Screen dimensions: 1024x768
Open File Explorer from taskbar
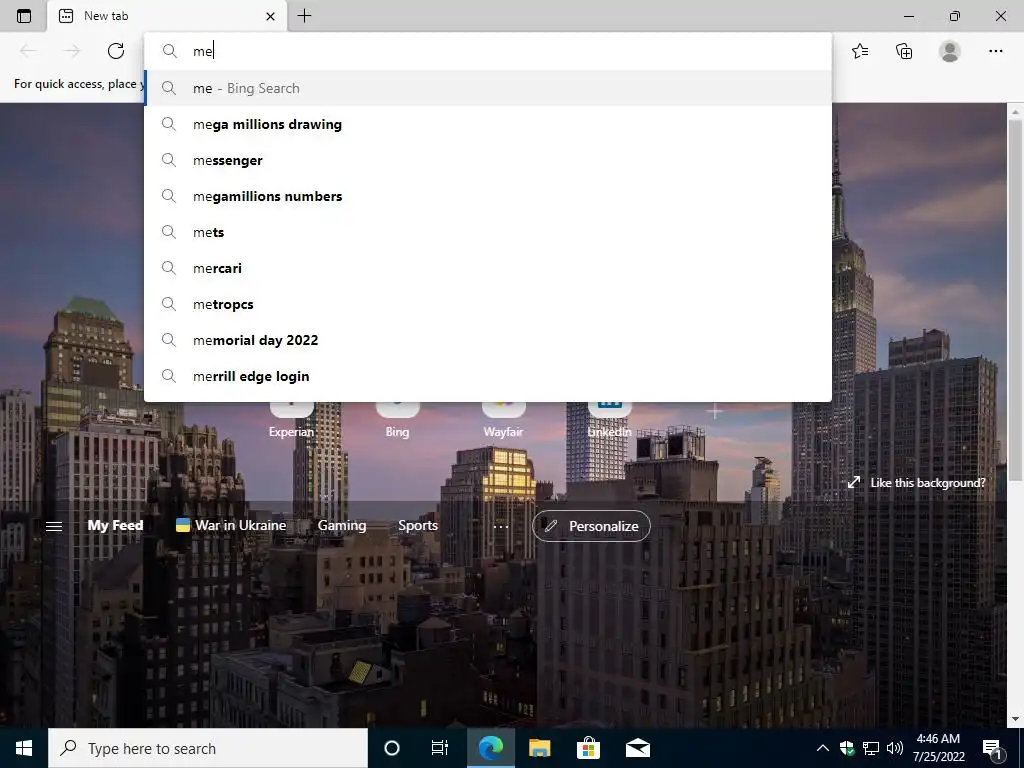tap(539, 748)
